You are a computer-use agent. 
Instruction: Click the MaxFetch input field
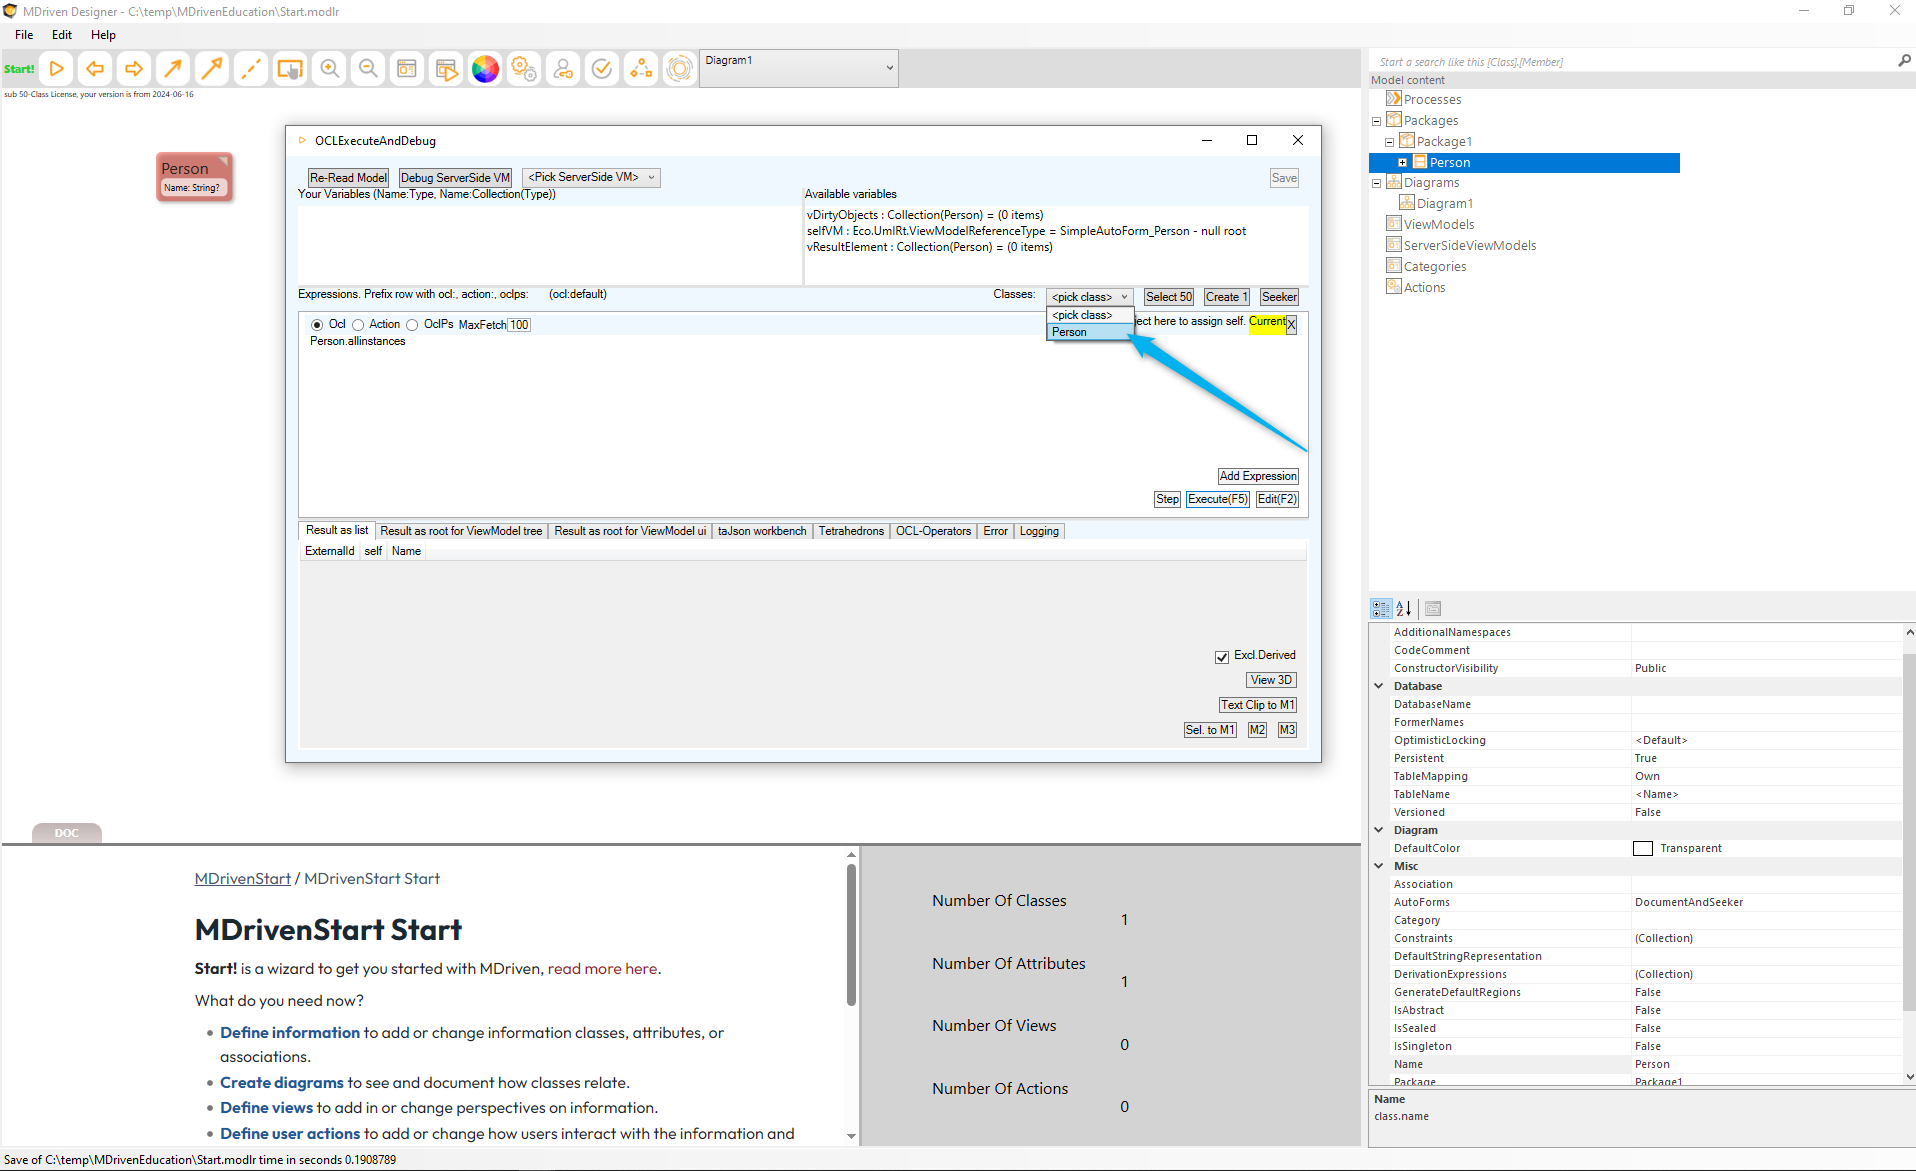coord(519,325)
